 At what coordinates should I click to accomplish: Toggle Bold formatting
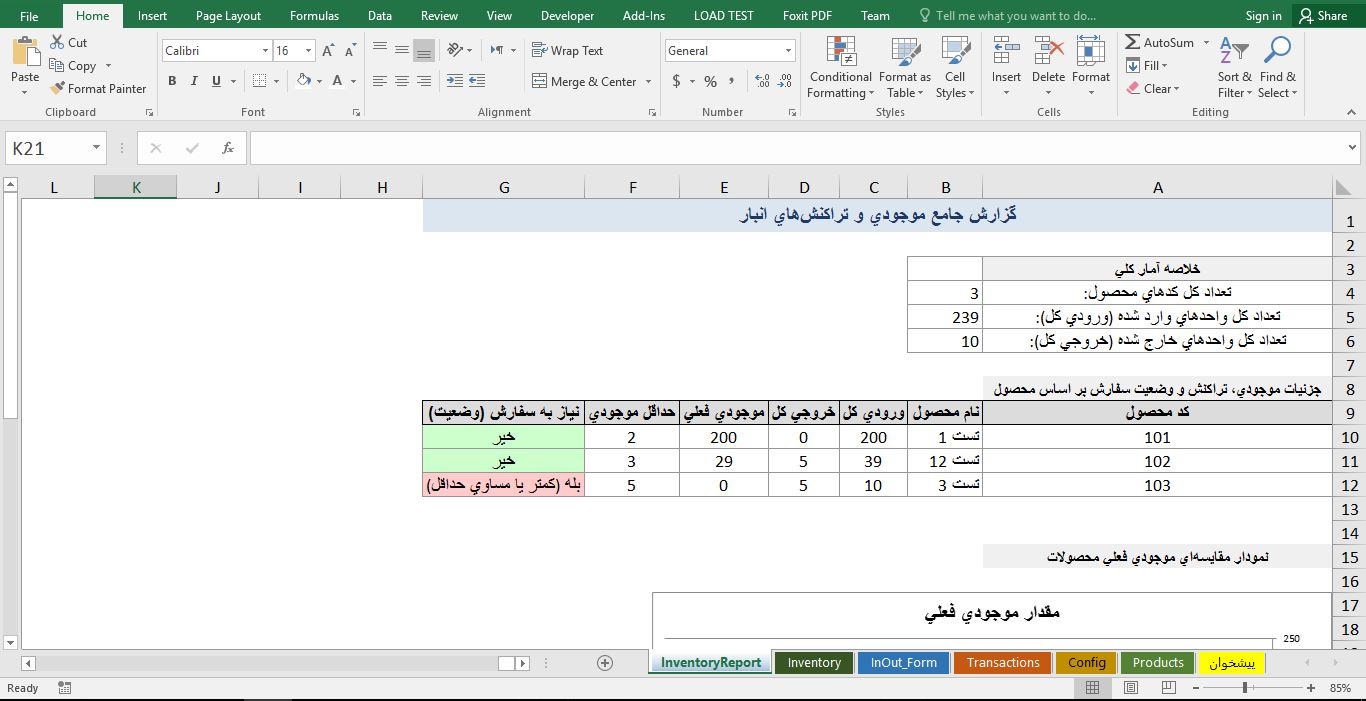tap(171, 80)
